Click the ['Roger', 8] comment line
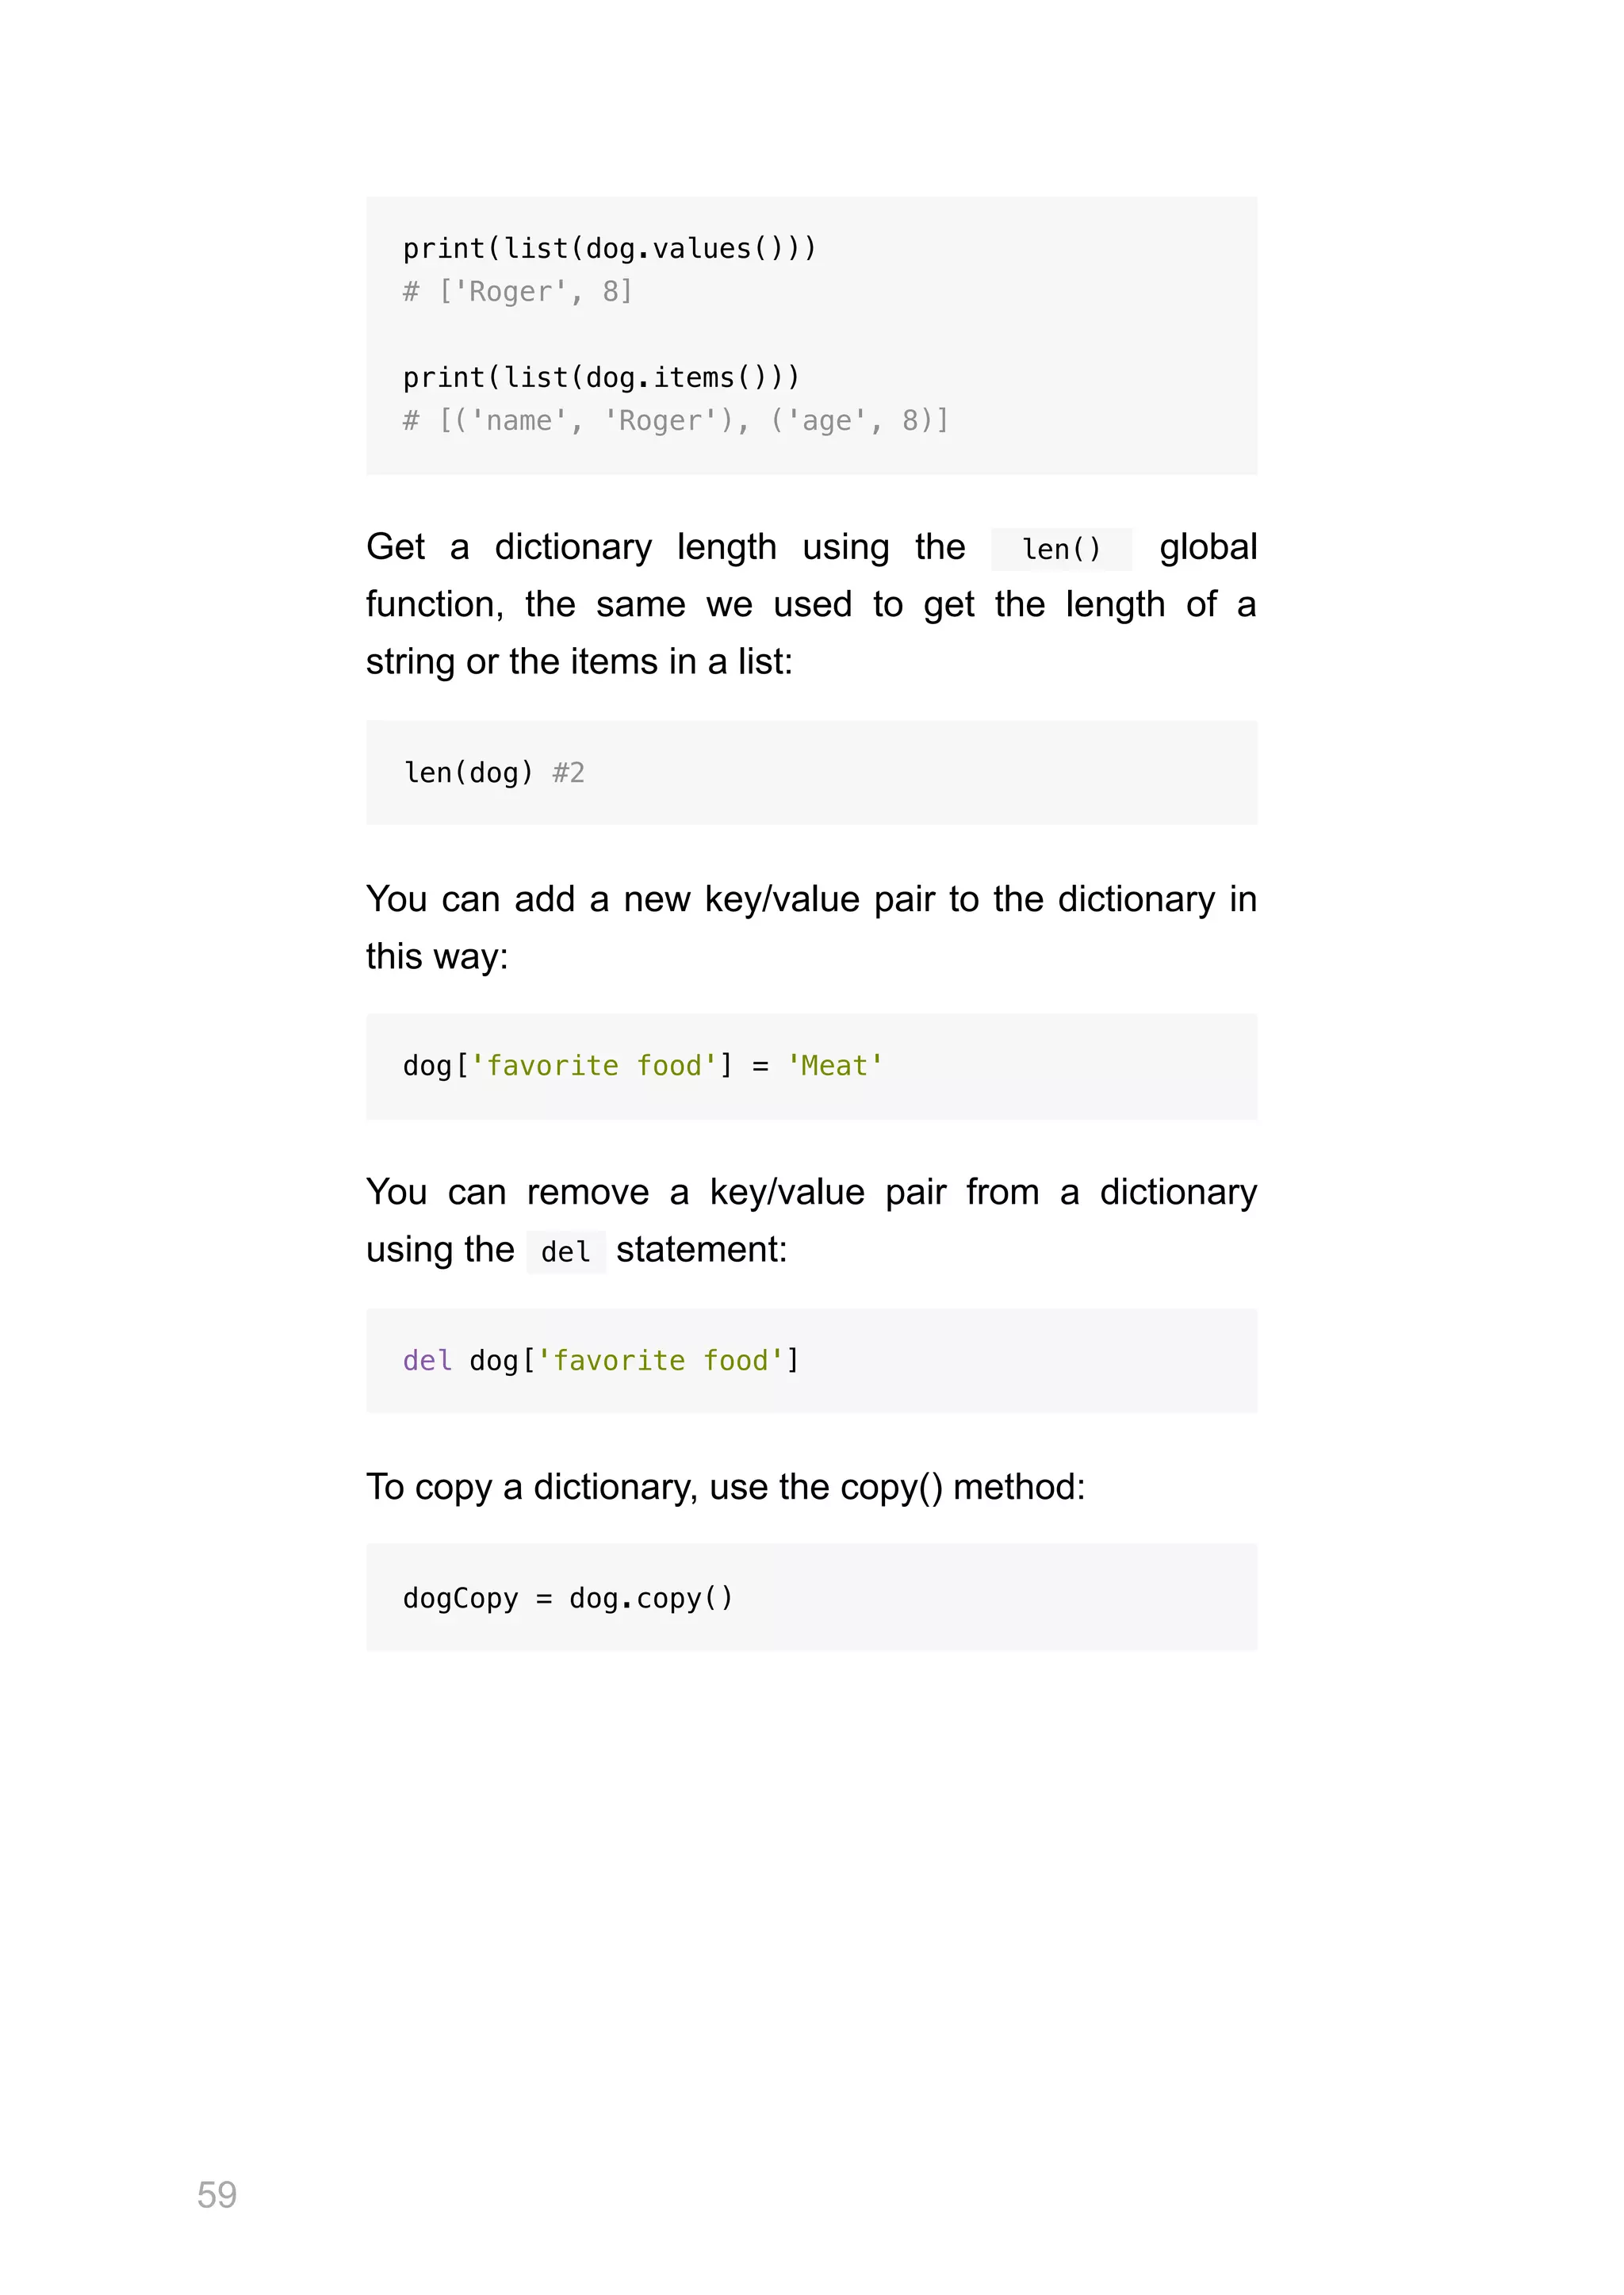The width and height of the screenshot is (1624, 2295). (517, 291)
